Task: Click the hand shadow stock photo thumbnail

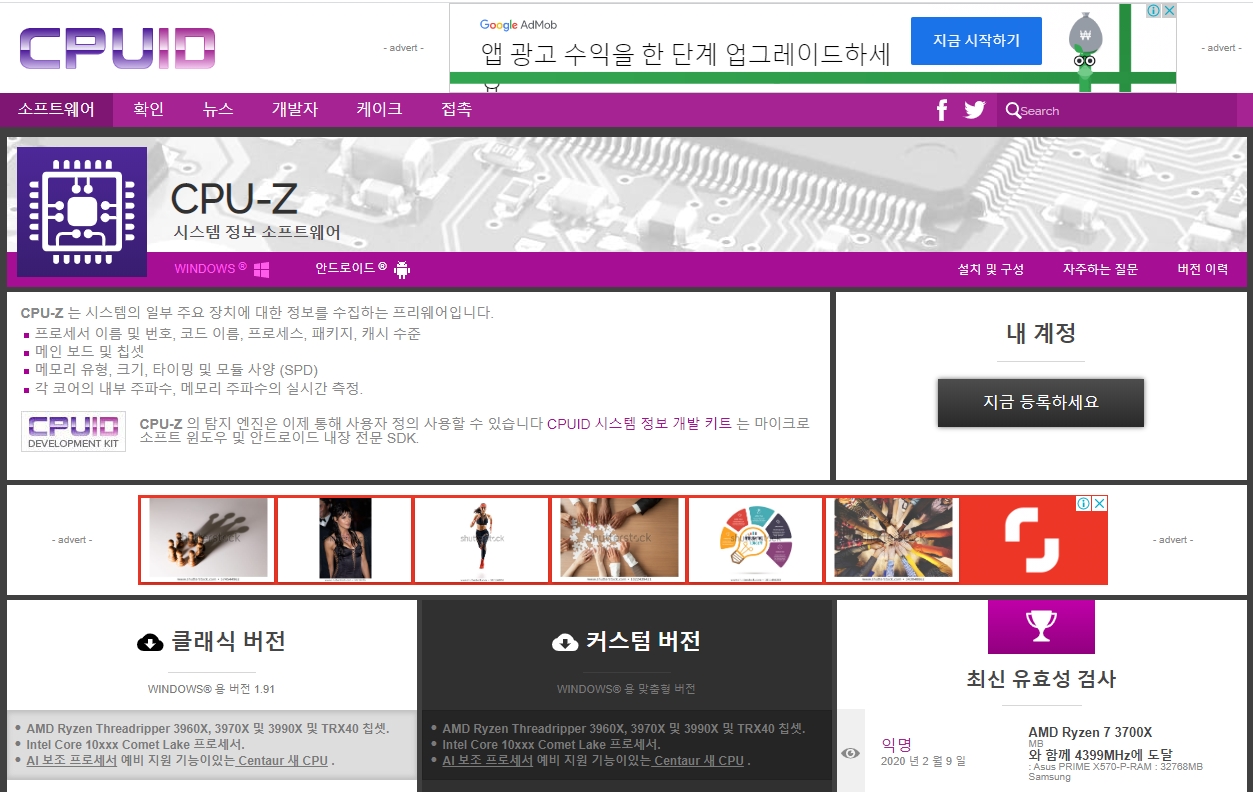Action: (x=208, y=540)
